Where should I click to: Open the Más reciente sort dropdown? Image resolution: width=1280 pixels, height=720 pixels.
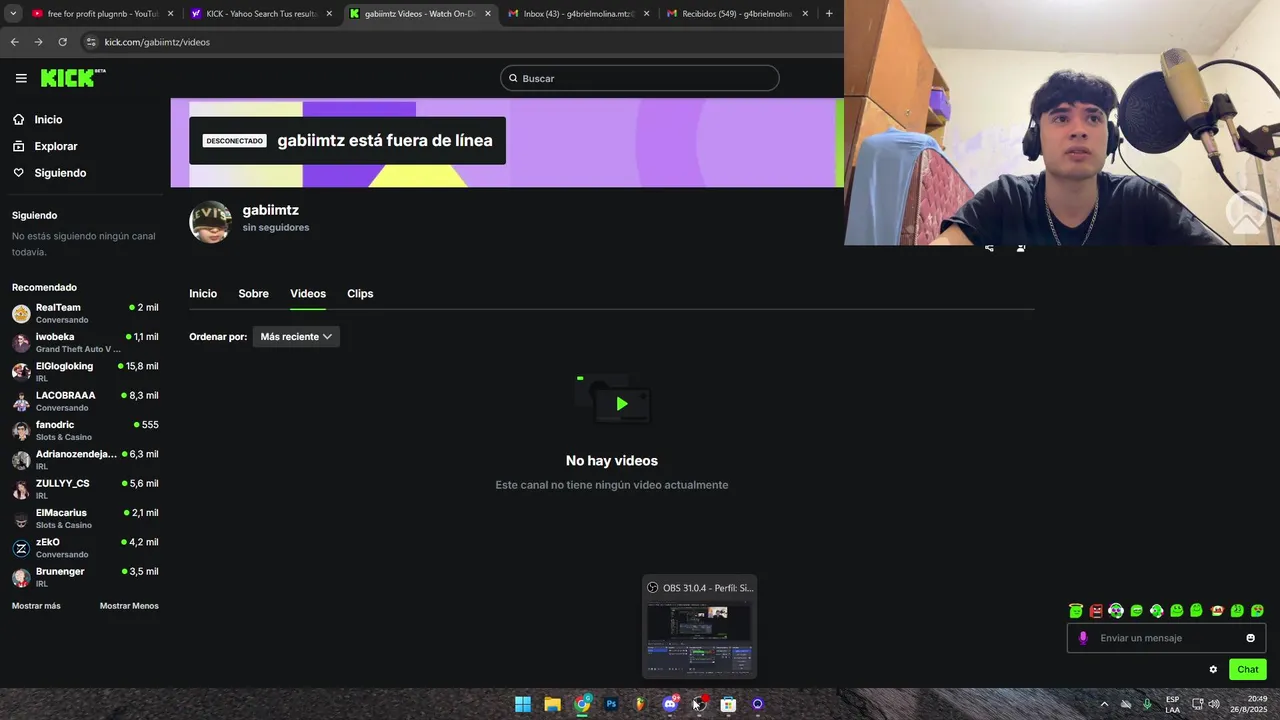[296, 337]
